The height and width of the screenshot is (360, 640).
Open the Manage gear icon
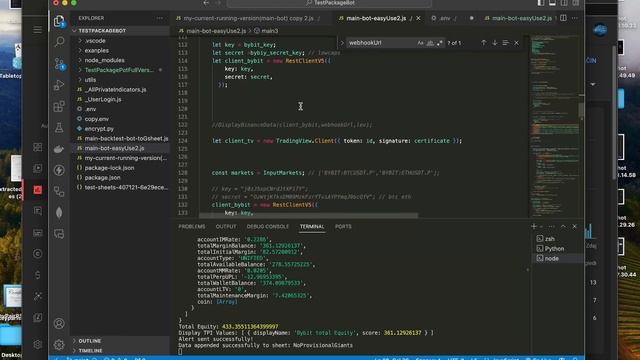59,345
